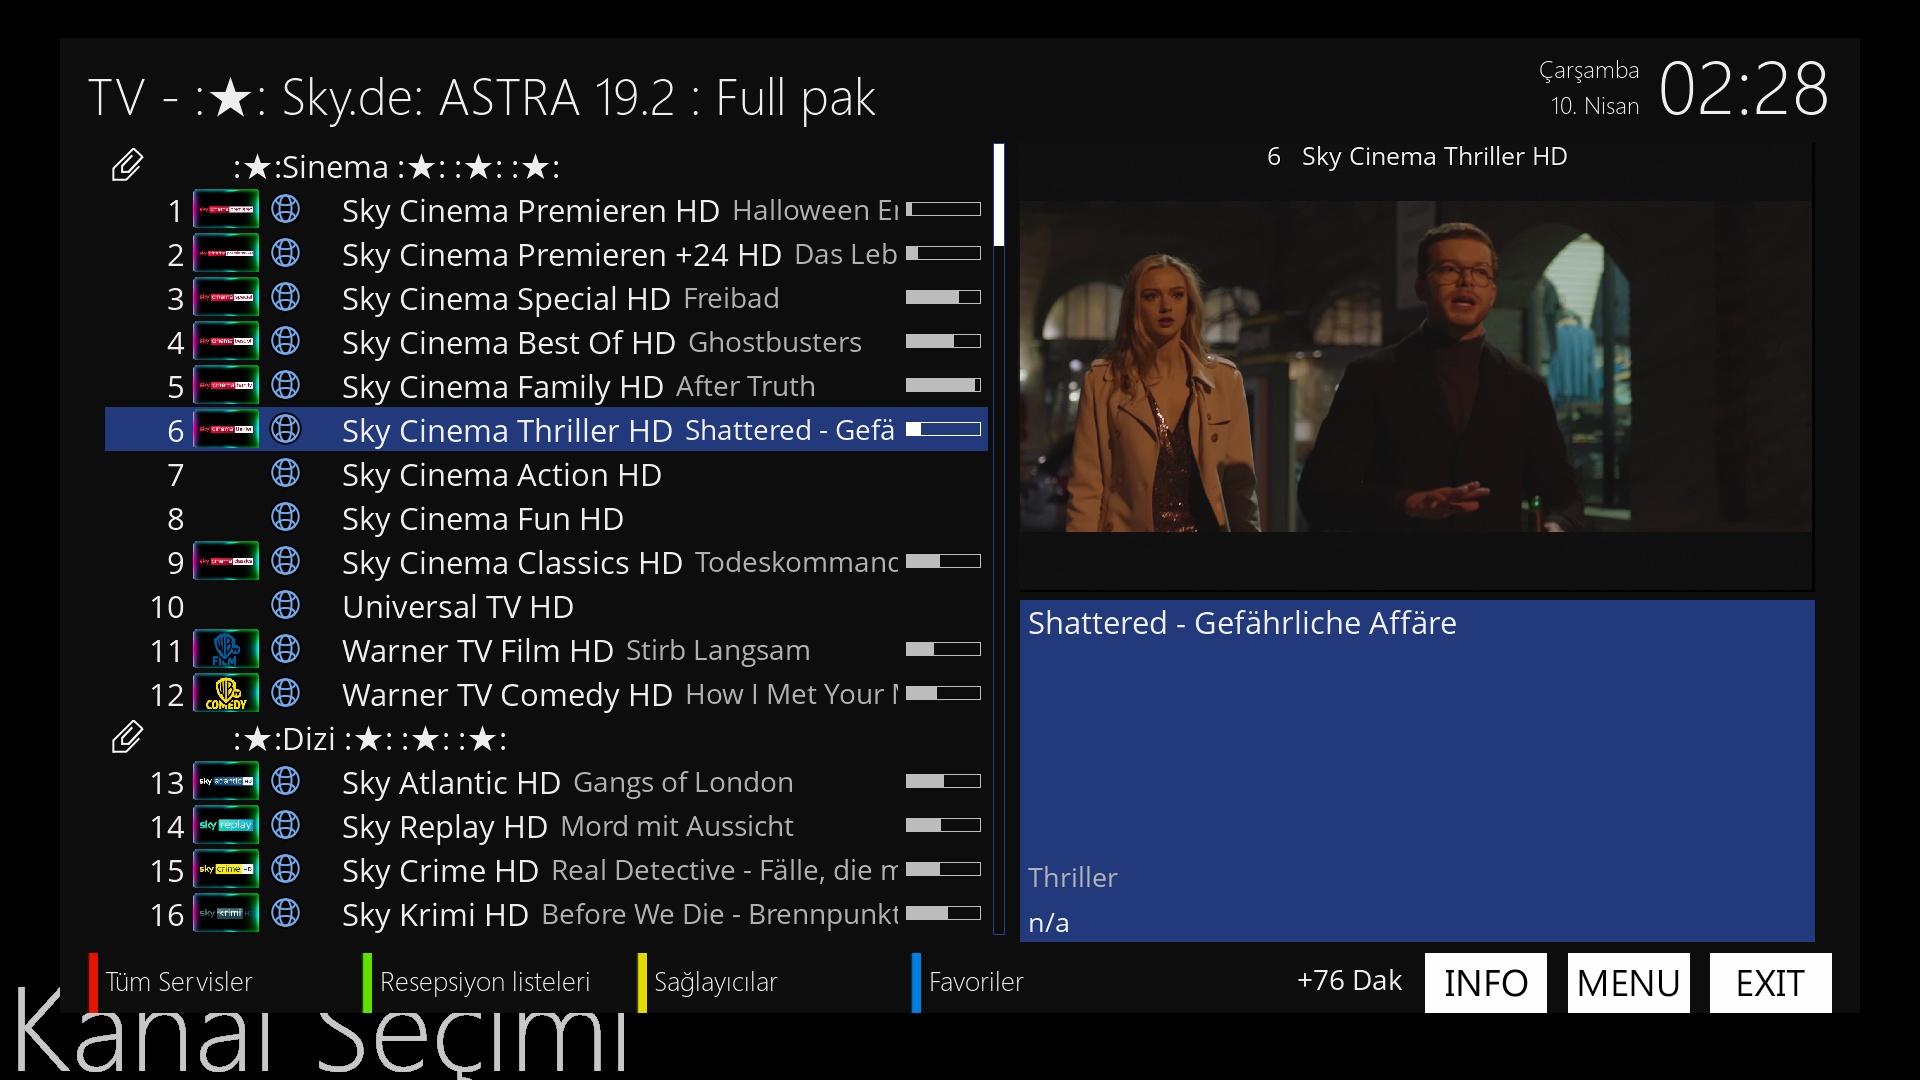Viewport: 1920px width, 1080px height.
Task: Click the Stirb Langsam event name
Action: [718, 651]
